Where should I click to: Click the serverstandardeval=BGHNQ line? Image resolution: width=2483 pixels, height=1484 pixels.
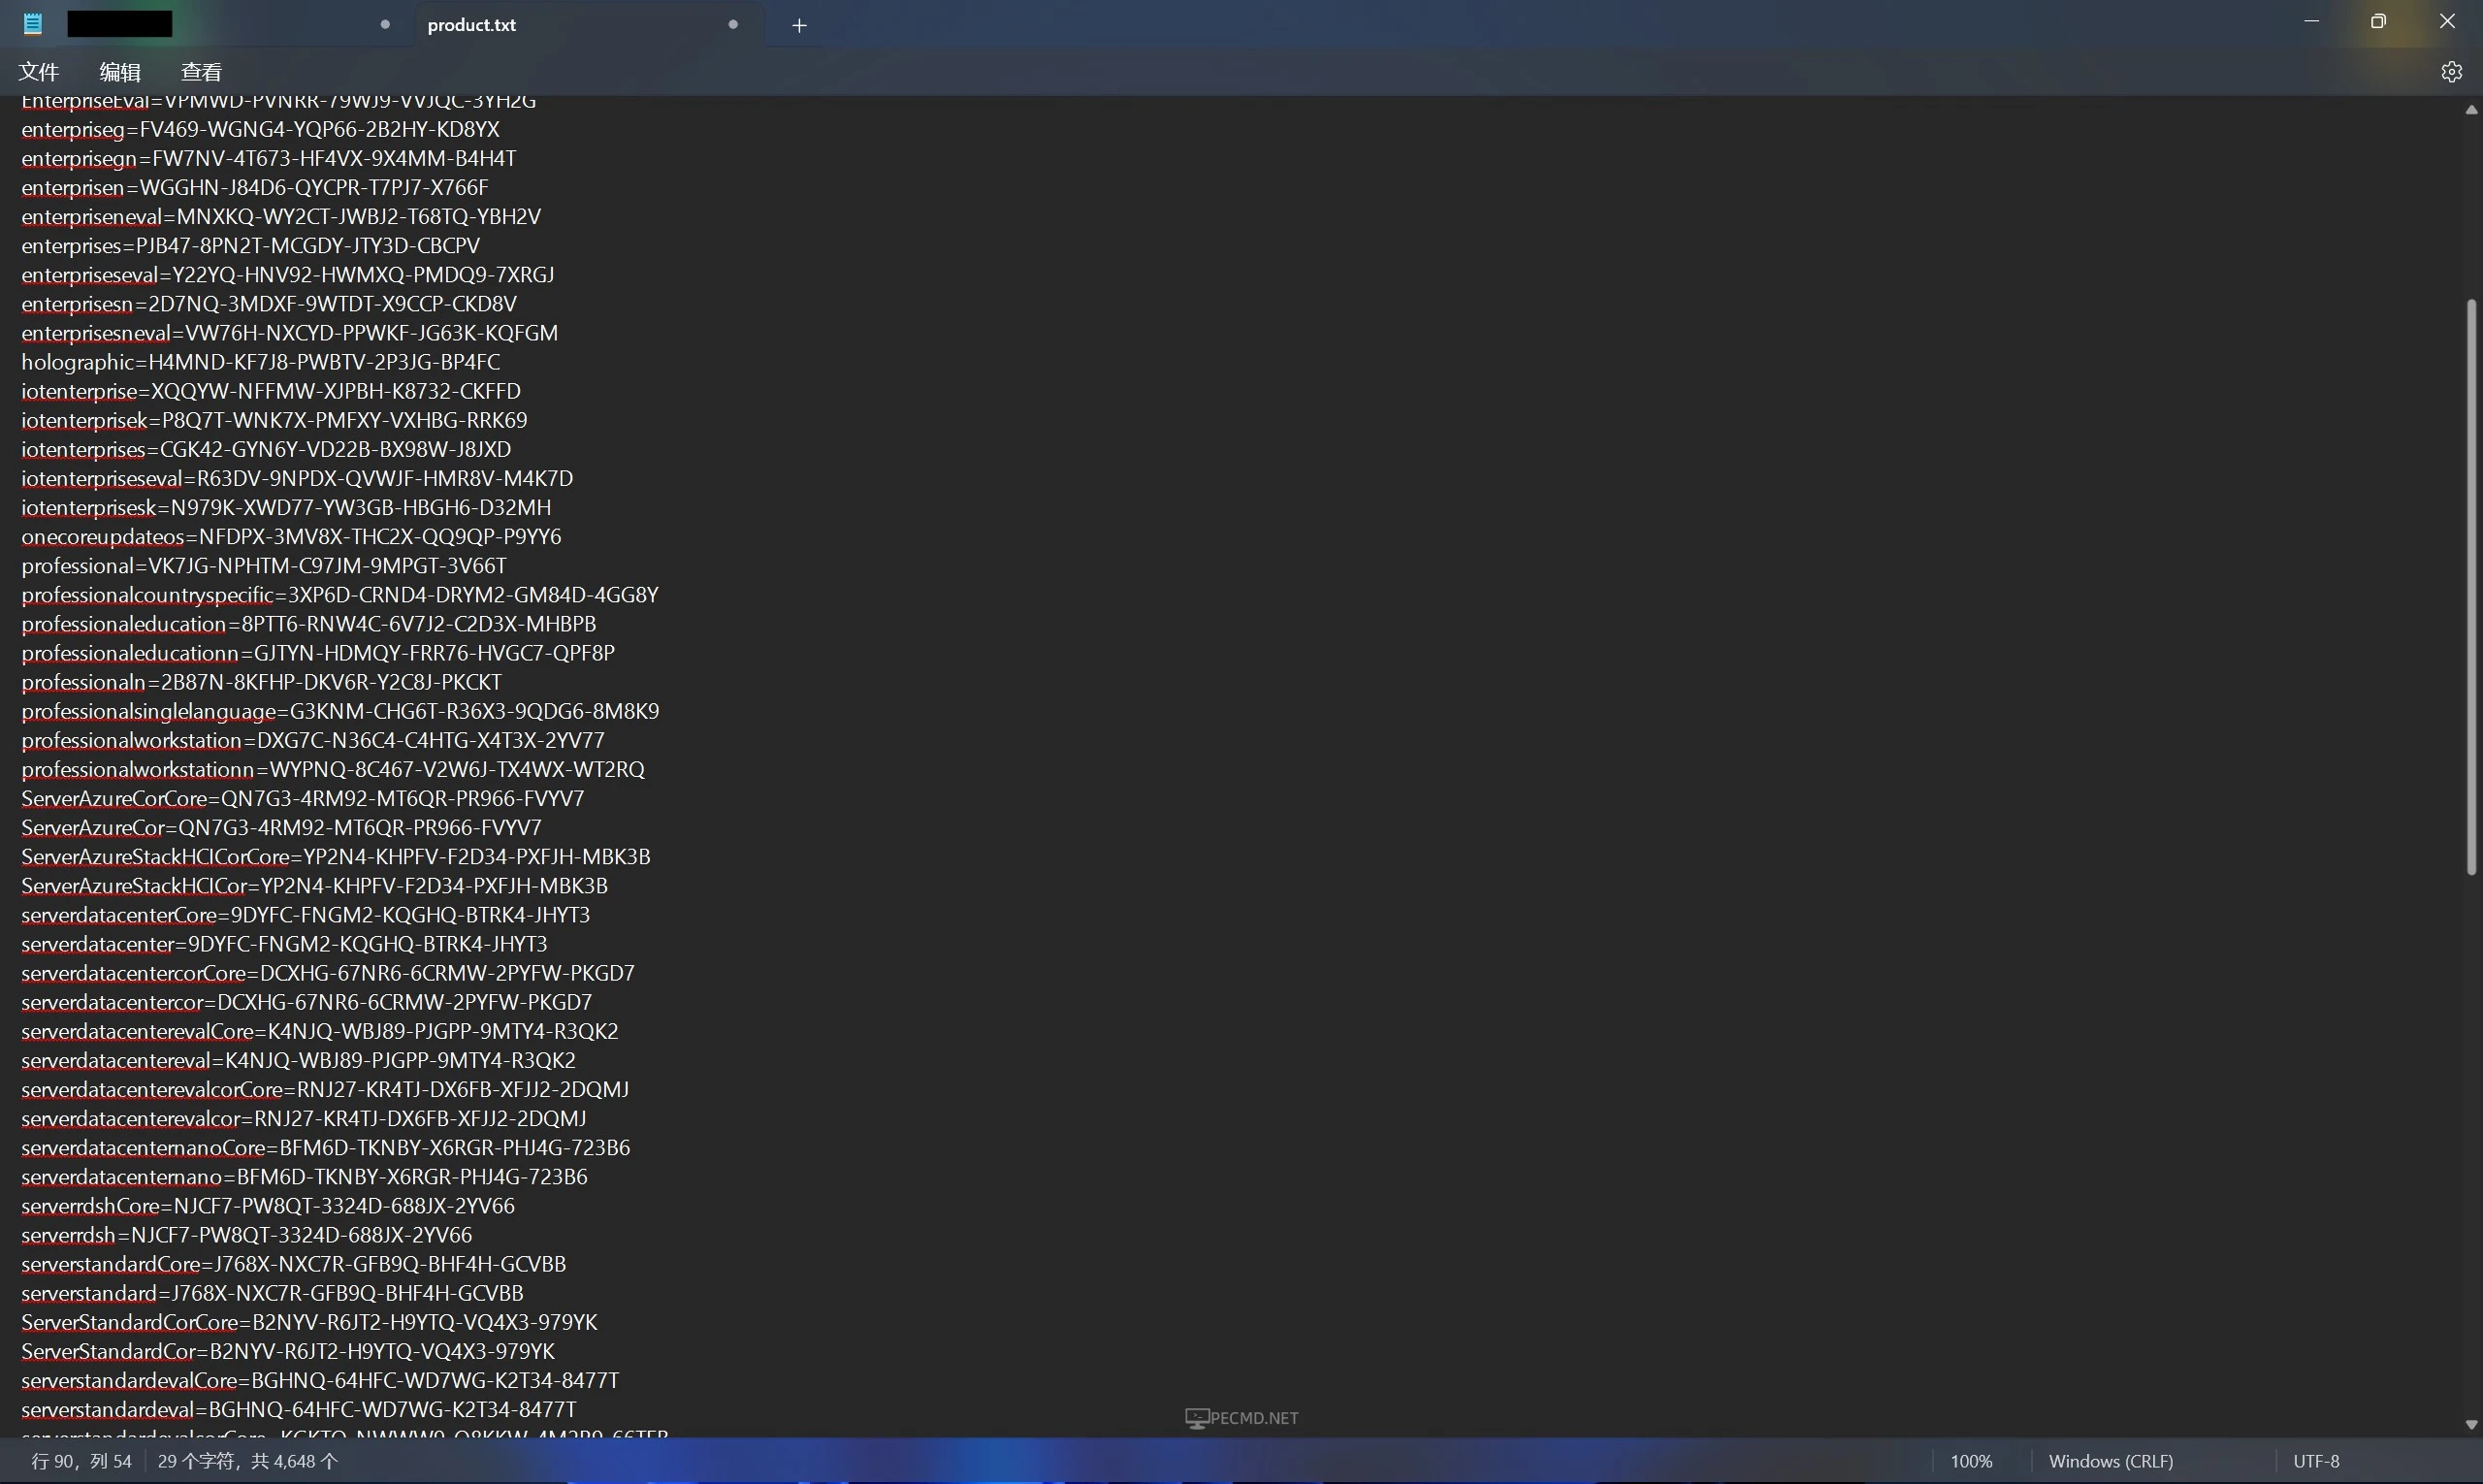[x=299, y=1408]
